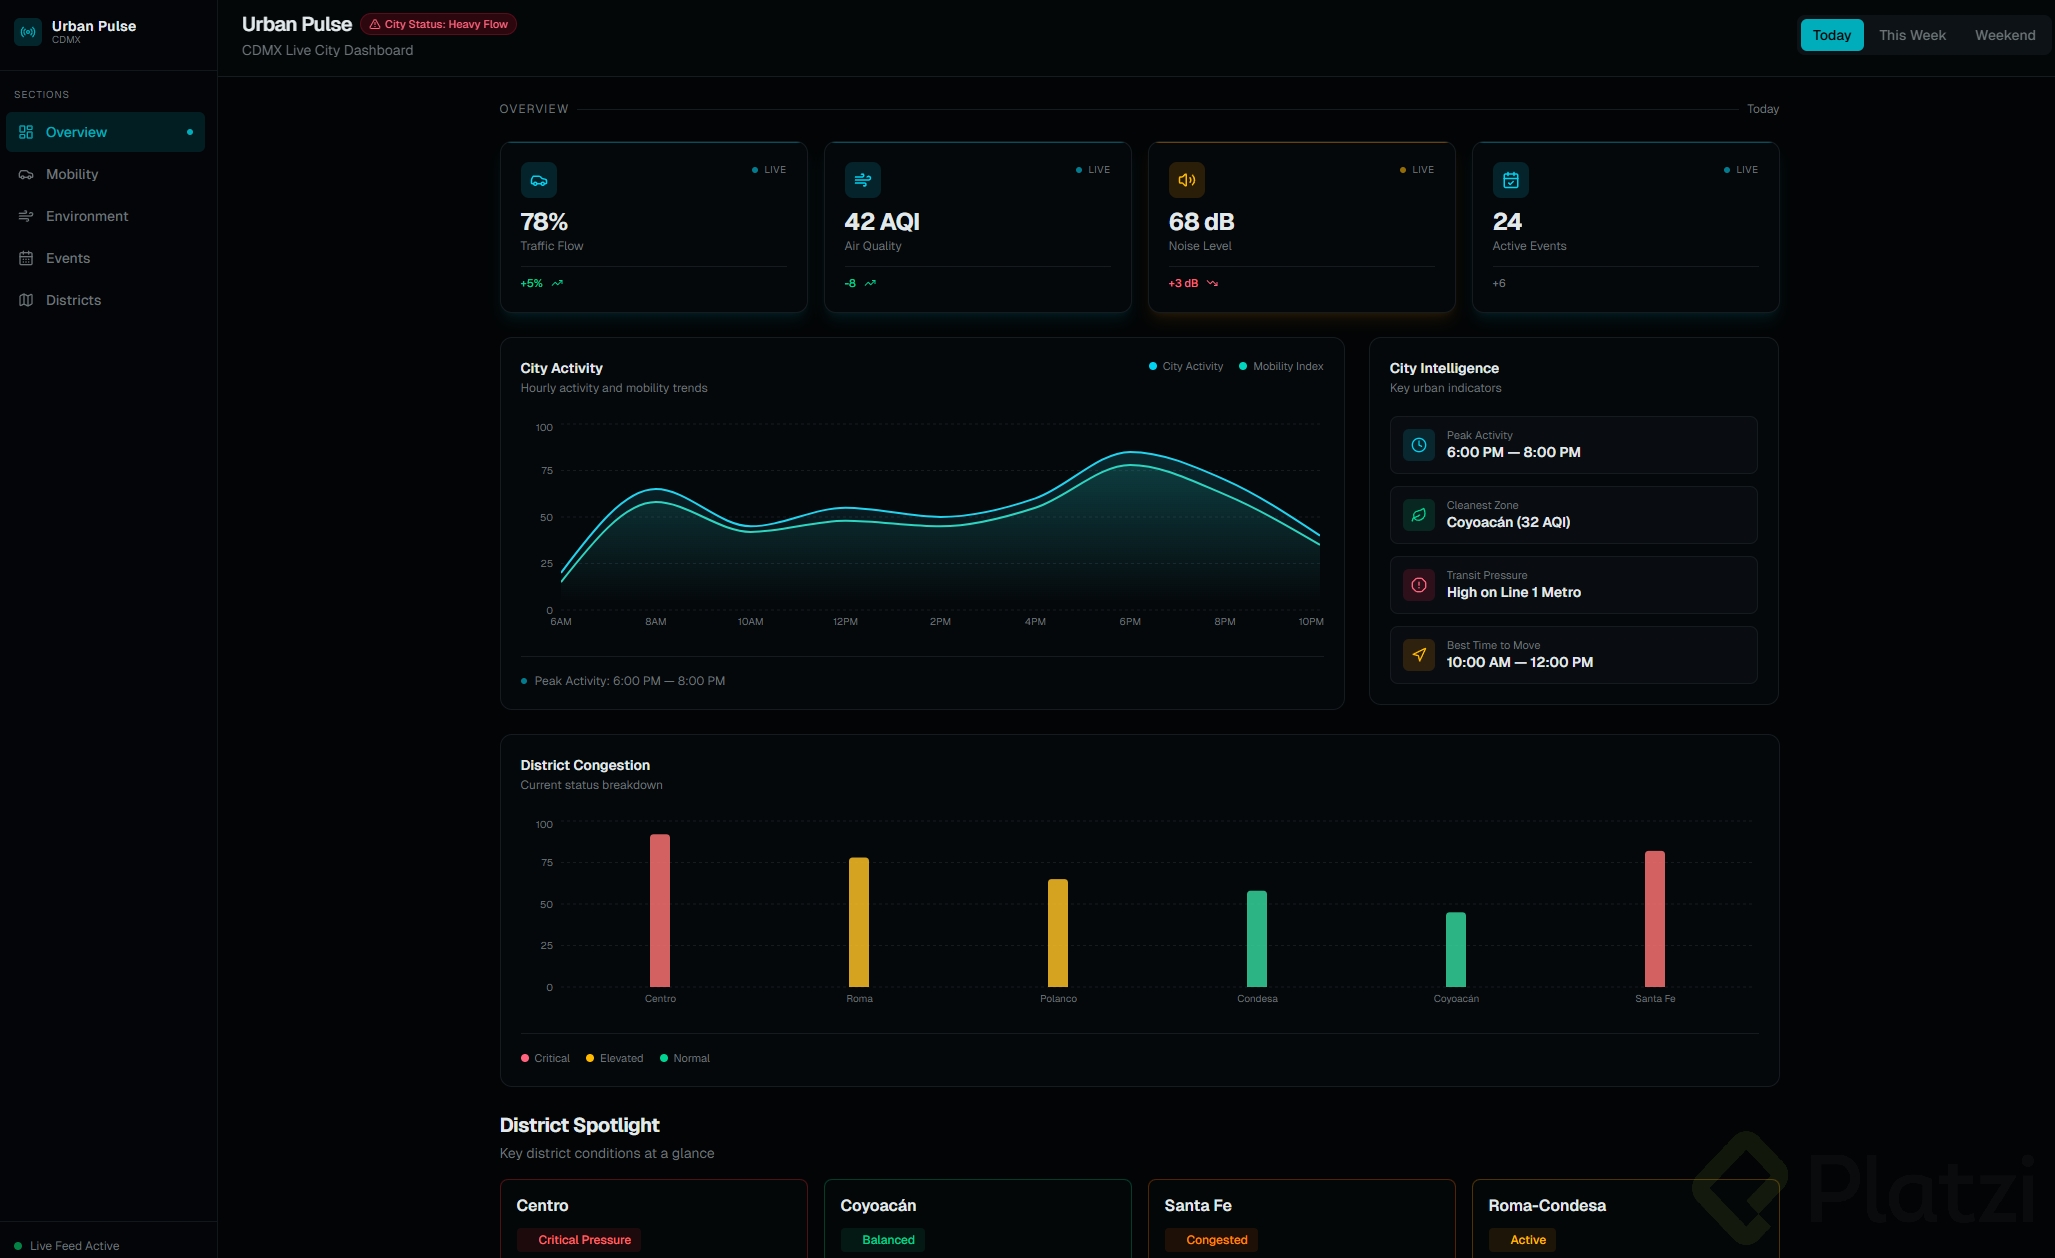Screen dimensions: 2055x1258
Task: Toggle Critical status in congestion legend
Action: (545, 1058)
